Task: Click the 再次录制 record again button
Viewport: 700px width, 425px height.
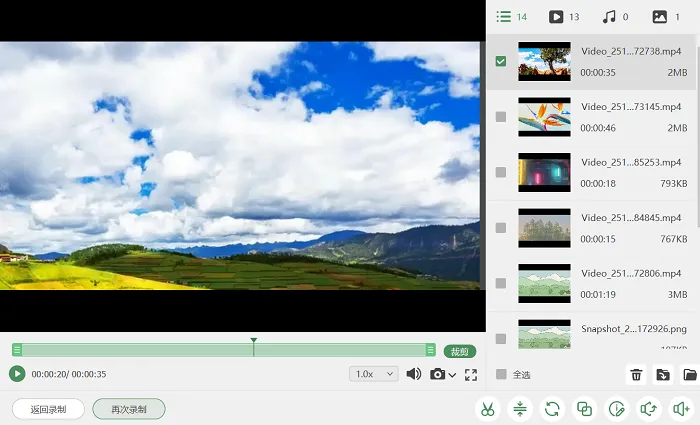Action: point(129,409)
